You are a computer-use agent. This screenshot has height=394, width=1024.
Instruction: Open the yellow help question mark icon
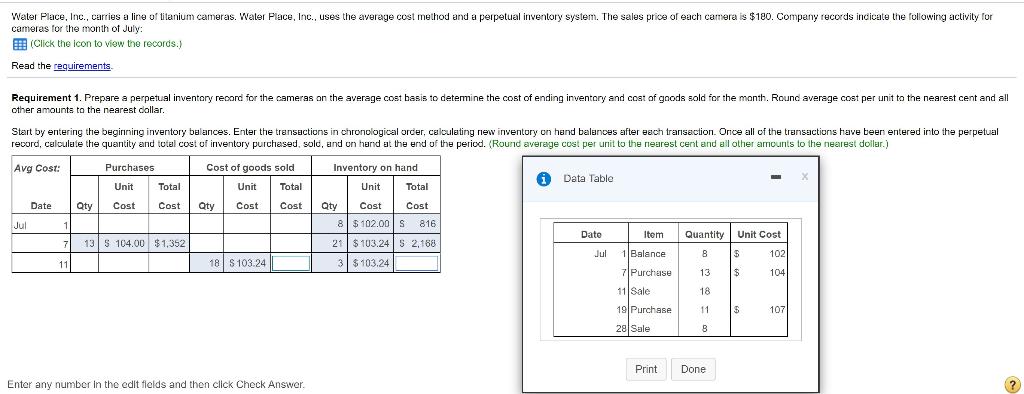point(1013,384)
